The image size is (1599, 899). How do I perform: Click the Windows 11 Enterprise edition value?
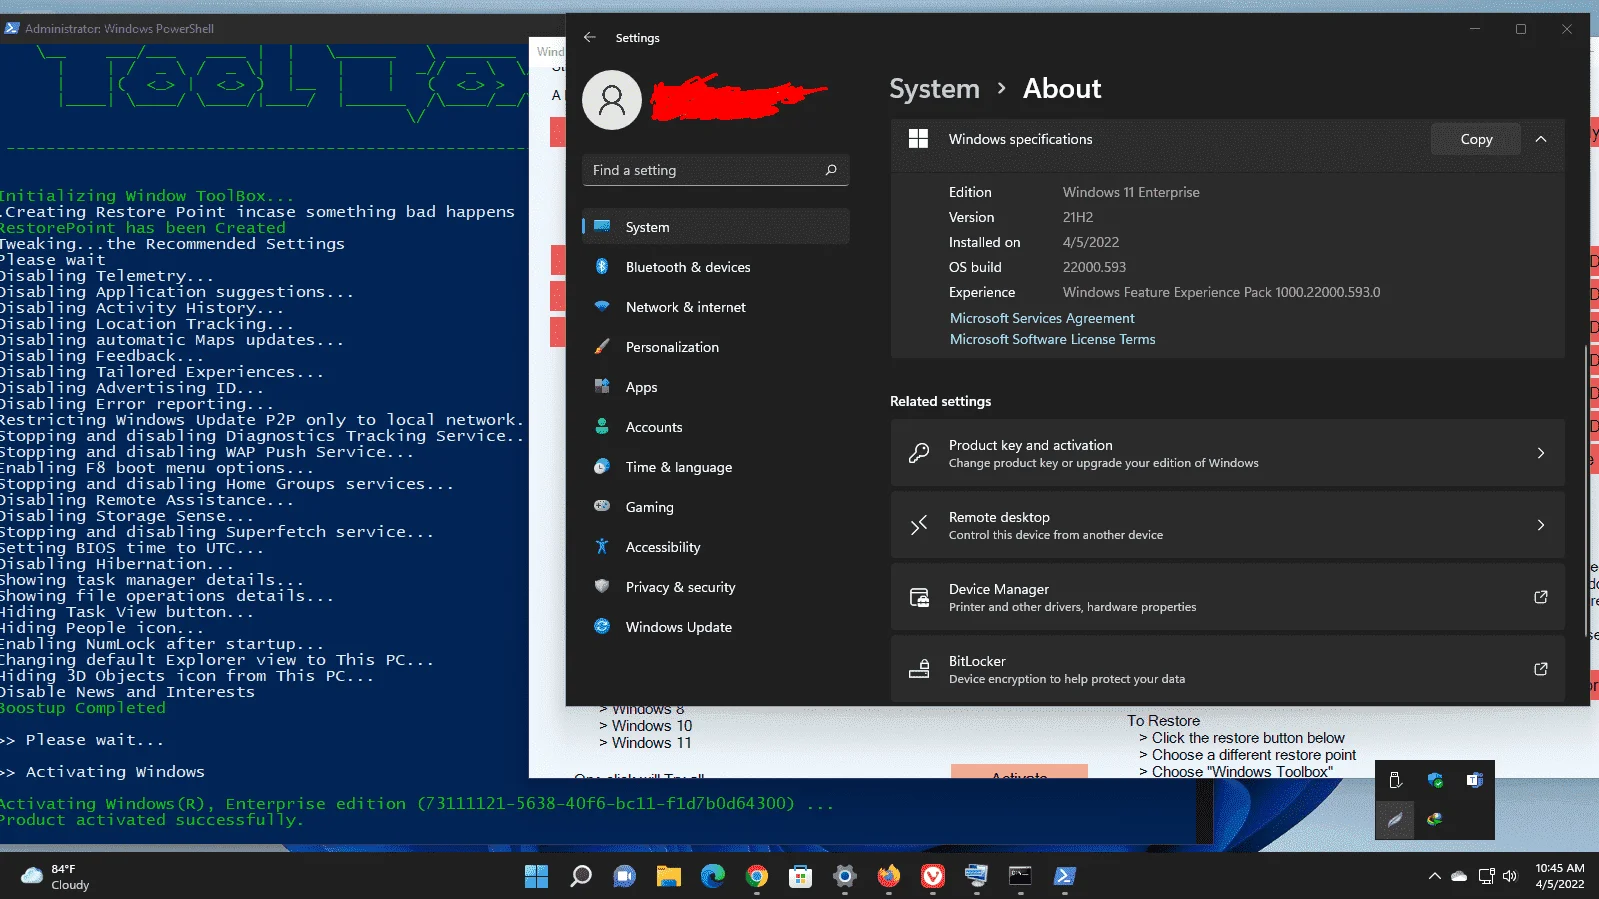point(1131,192)
